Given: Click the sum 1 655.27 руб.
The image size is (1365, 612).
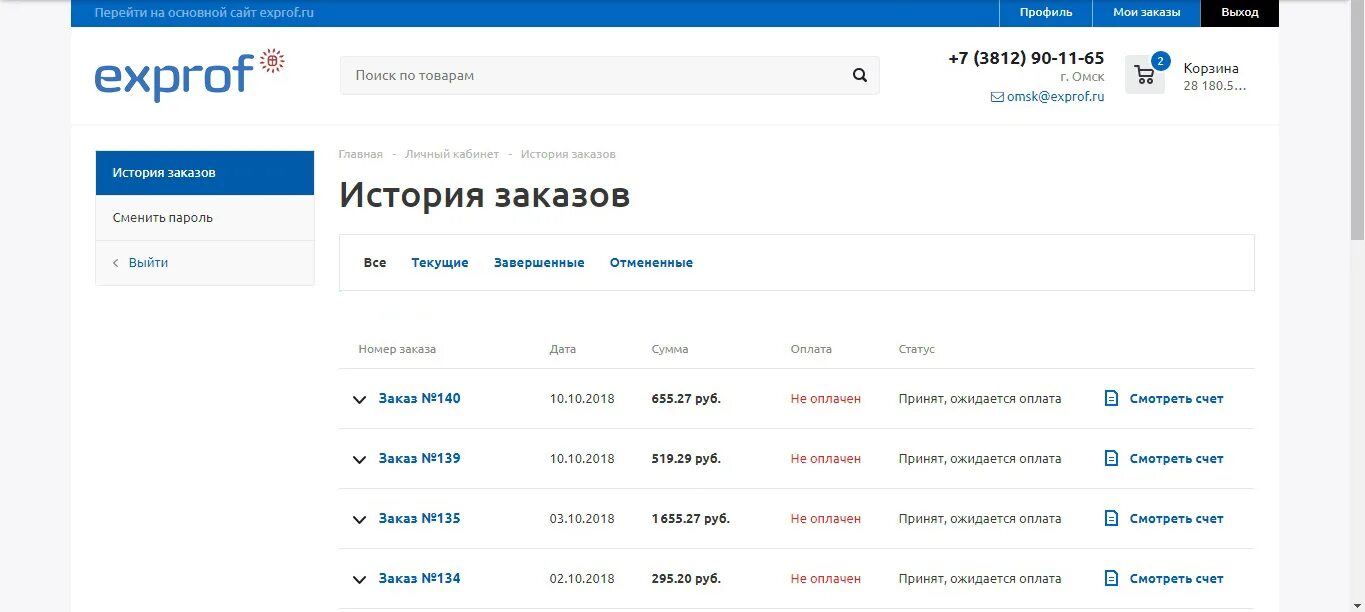Looking at the screenshot, I should point(690,518).
